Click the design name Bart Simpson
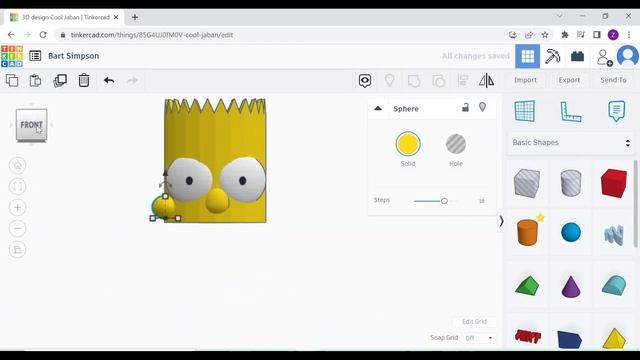 click(x=73, y=56)
